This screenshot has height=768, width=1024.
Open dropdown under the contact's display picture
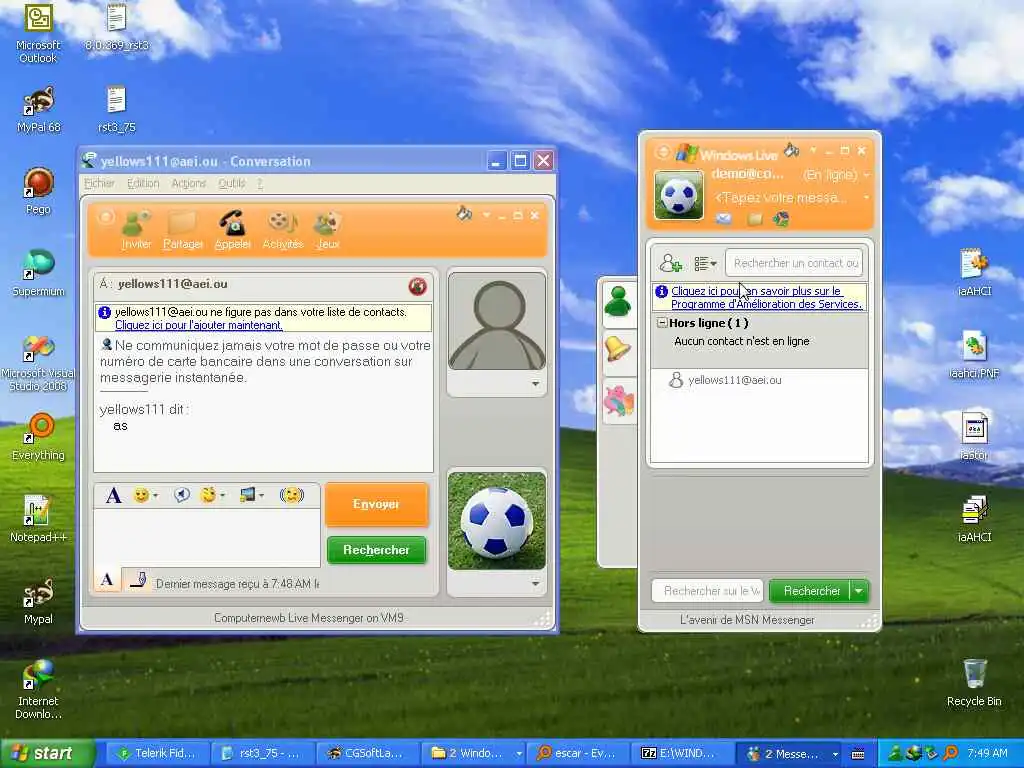click(536, 384)
